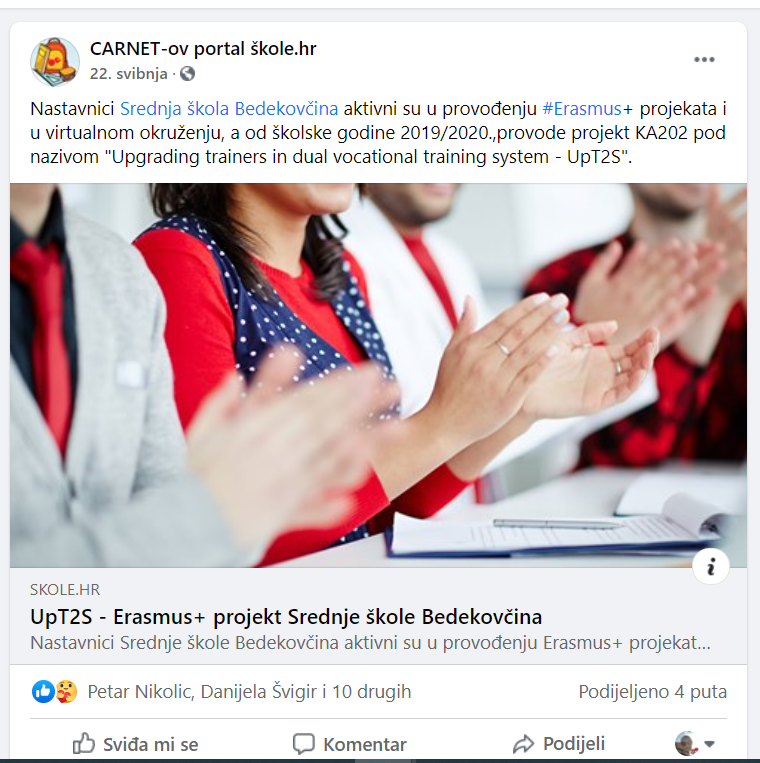Screen dimensions: 760x763
Task: Click the 22. svibnja post date
Action: pos(128,73)
